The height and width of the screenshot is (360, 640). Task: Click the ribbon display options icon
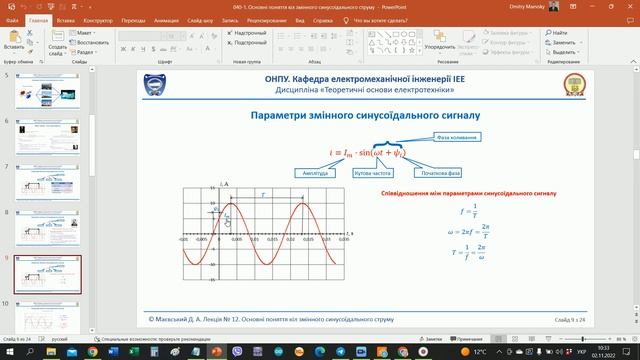573,7
